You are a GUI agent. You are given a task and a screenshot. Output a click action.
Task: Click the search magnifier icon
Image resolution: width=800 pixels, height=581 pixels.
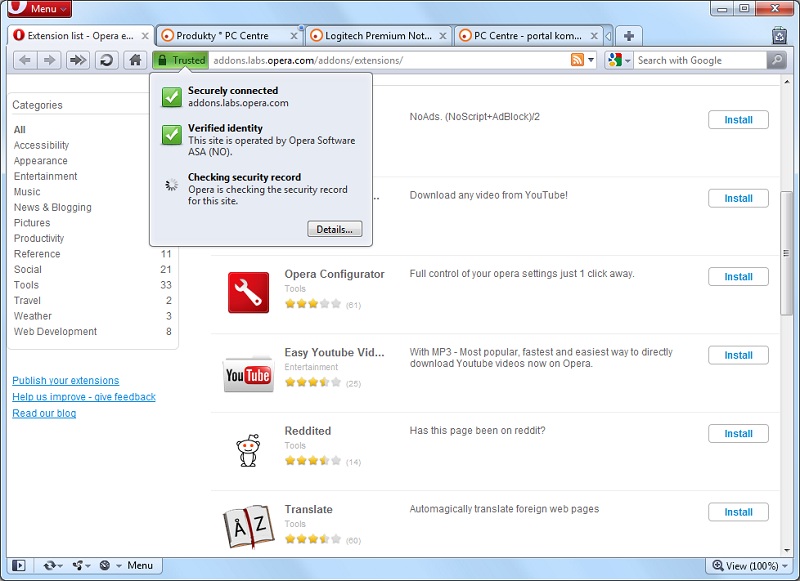(775, 60)
